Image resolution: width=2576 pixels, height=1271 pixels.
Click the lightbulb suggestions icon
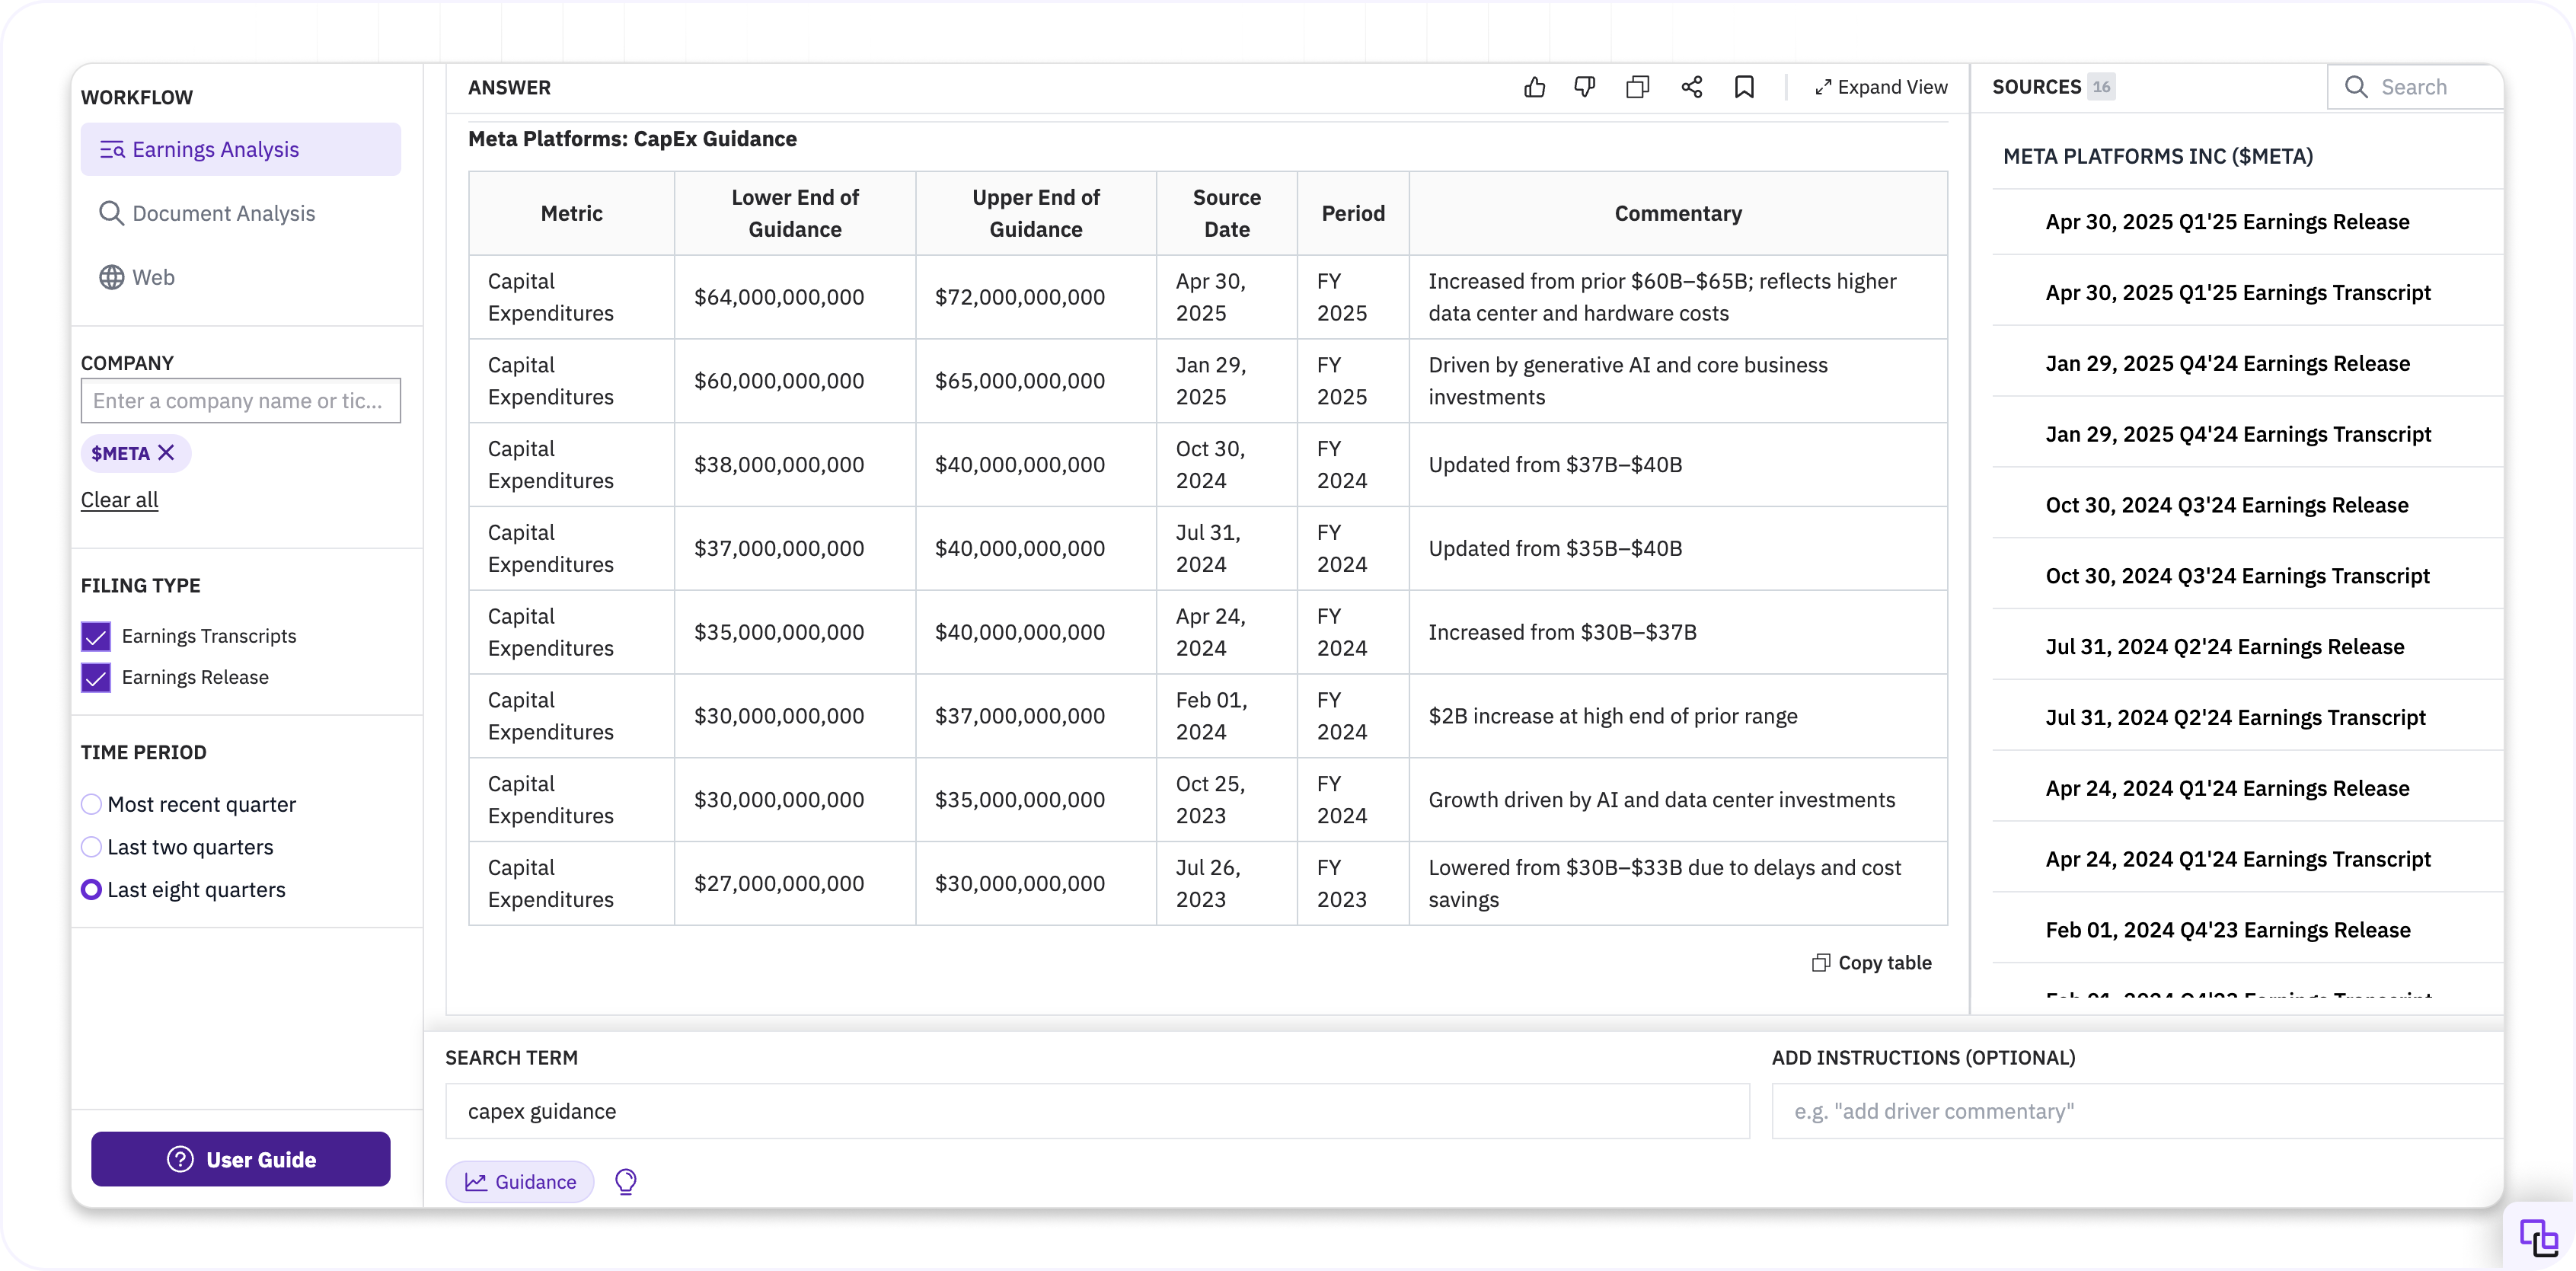tap(626, 1182)
